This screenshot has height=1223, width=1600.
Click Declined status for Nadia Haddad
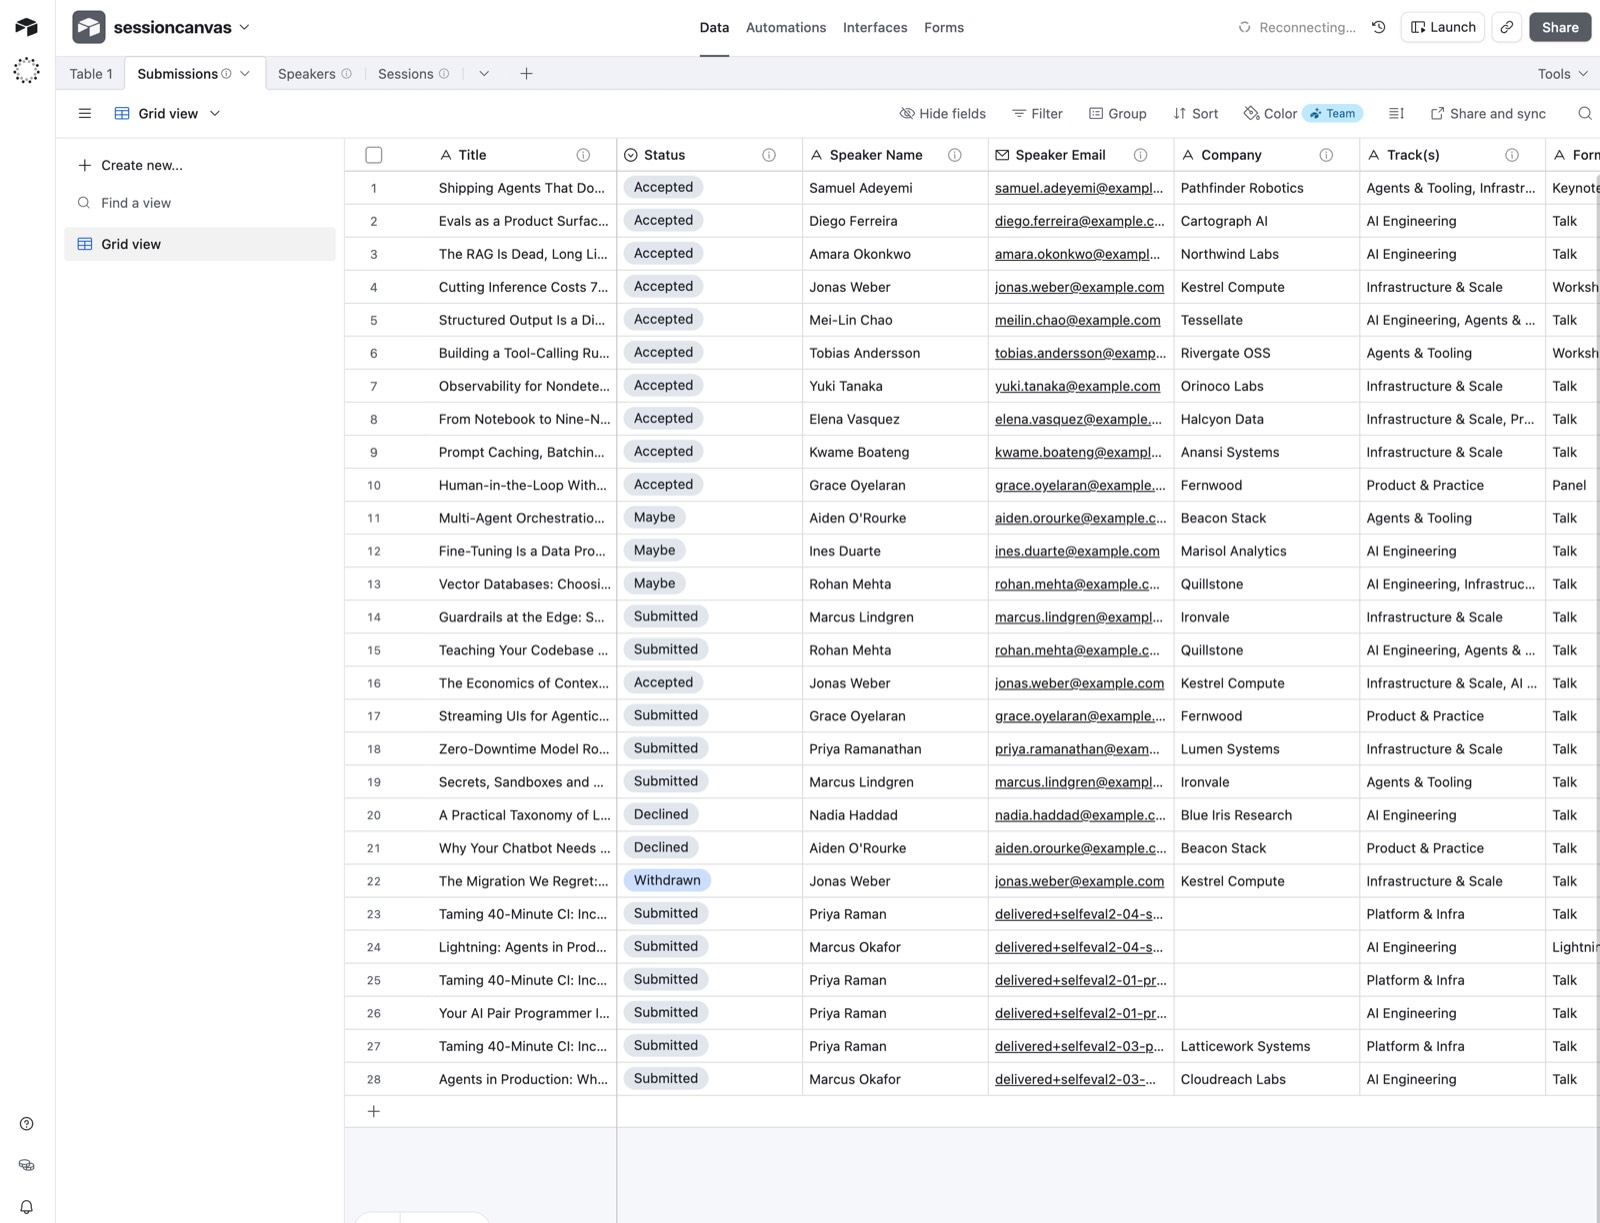(x=661, y=814)
